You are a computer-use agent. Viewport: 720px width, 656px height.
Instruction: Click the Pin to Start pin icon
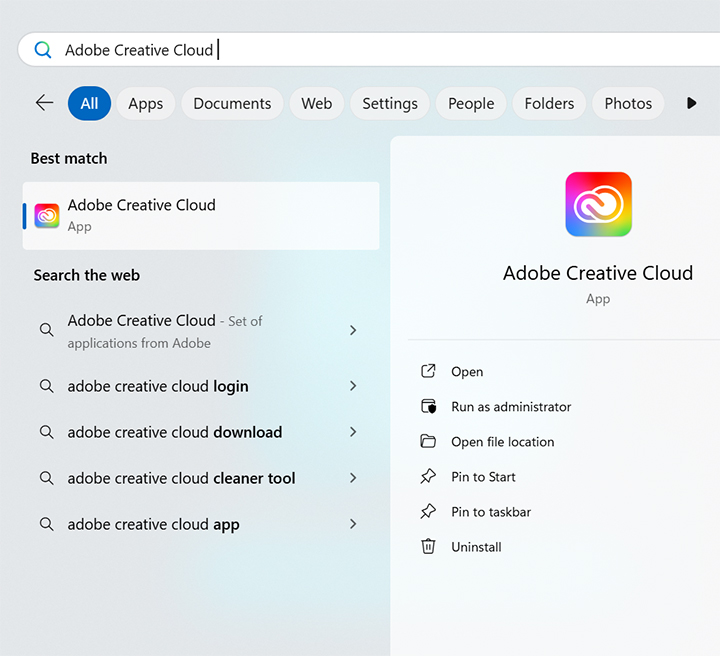pyautogui.click(x=428, y=477)
